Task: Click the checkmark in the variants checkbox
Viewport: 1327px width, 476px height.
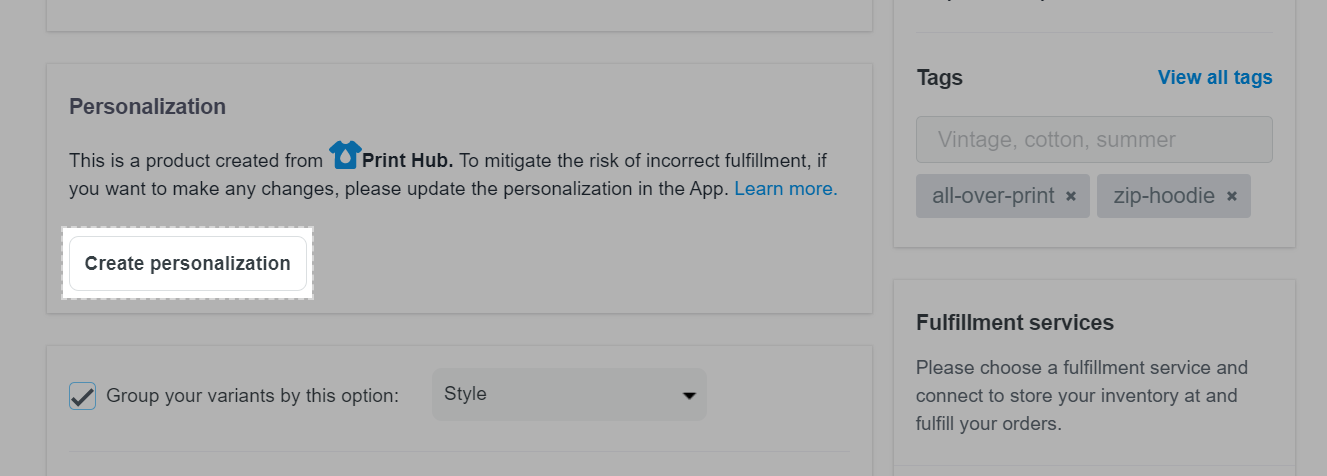Action: (x=82, y=396)
